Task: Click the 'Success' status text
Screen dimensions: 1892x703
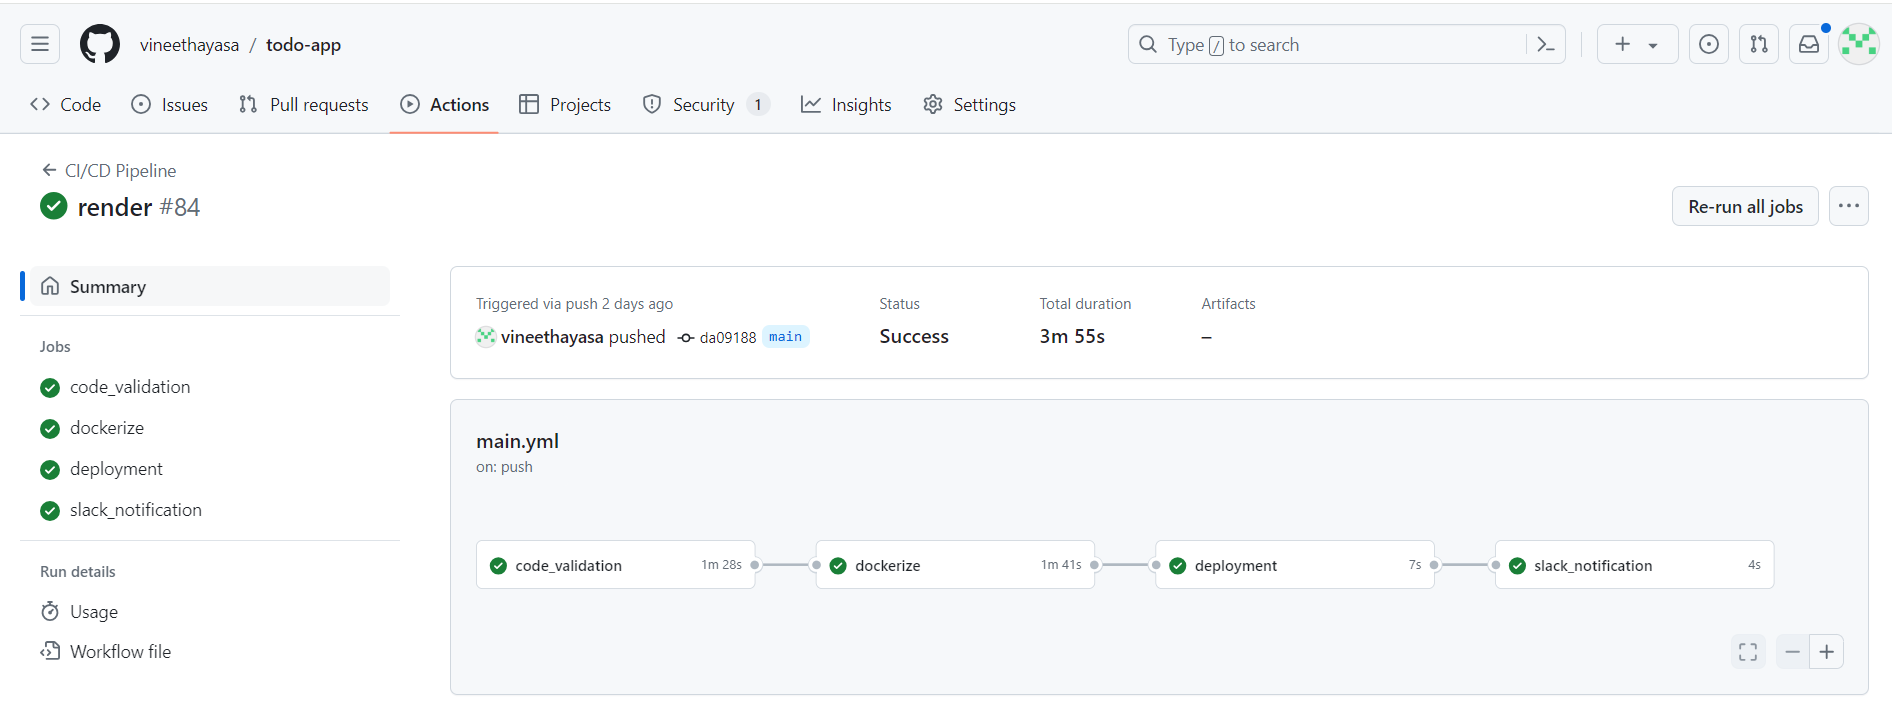Action: tap(914, 336)
